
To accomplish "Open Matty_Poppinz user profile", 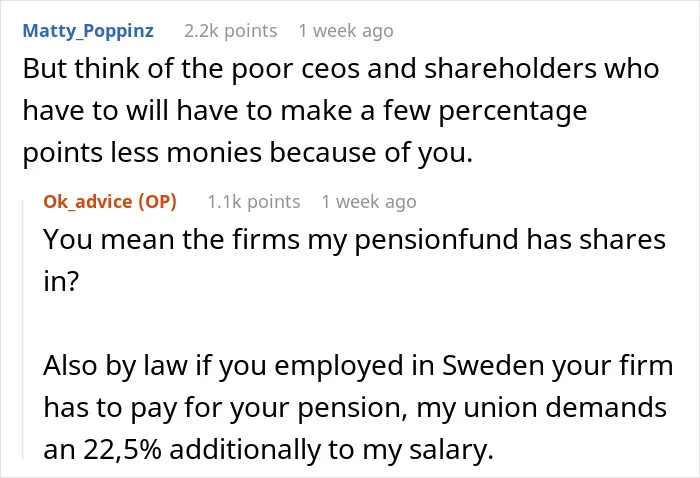I will [88, 31].
